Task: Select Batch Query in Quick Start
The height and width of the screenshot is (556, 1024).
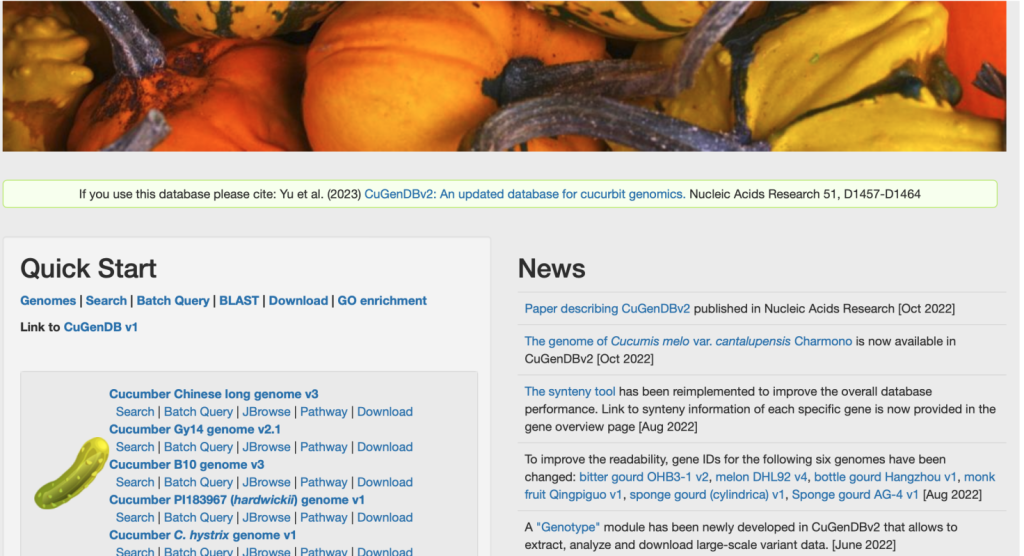Action: click(172, 301)
